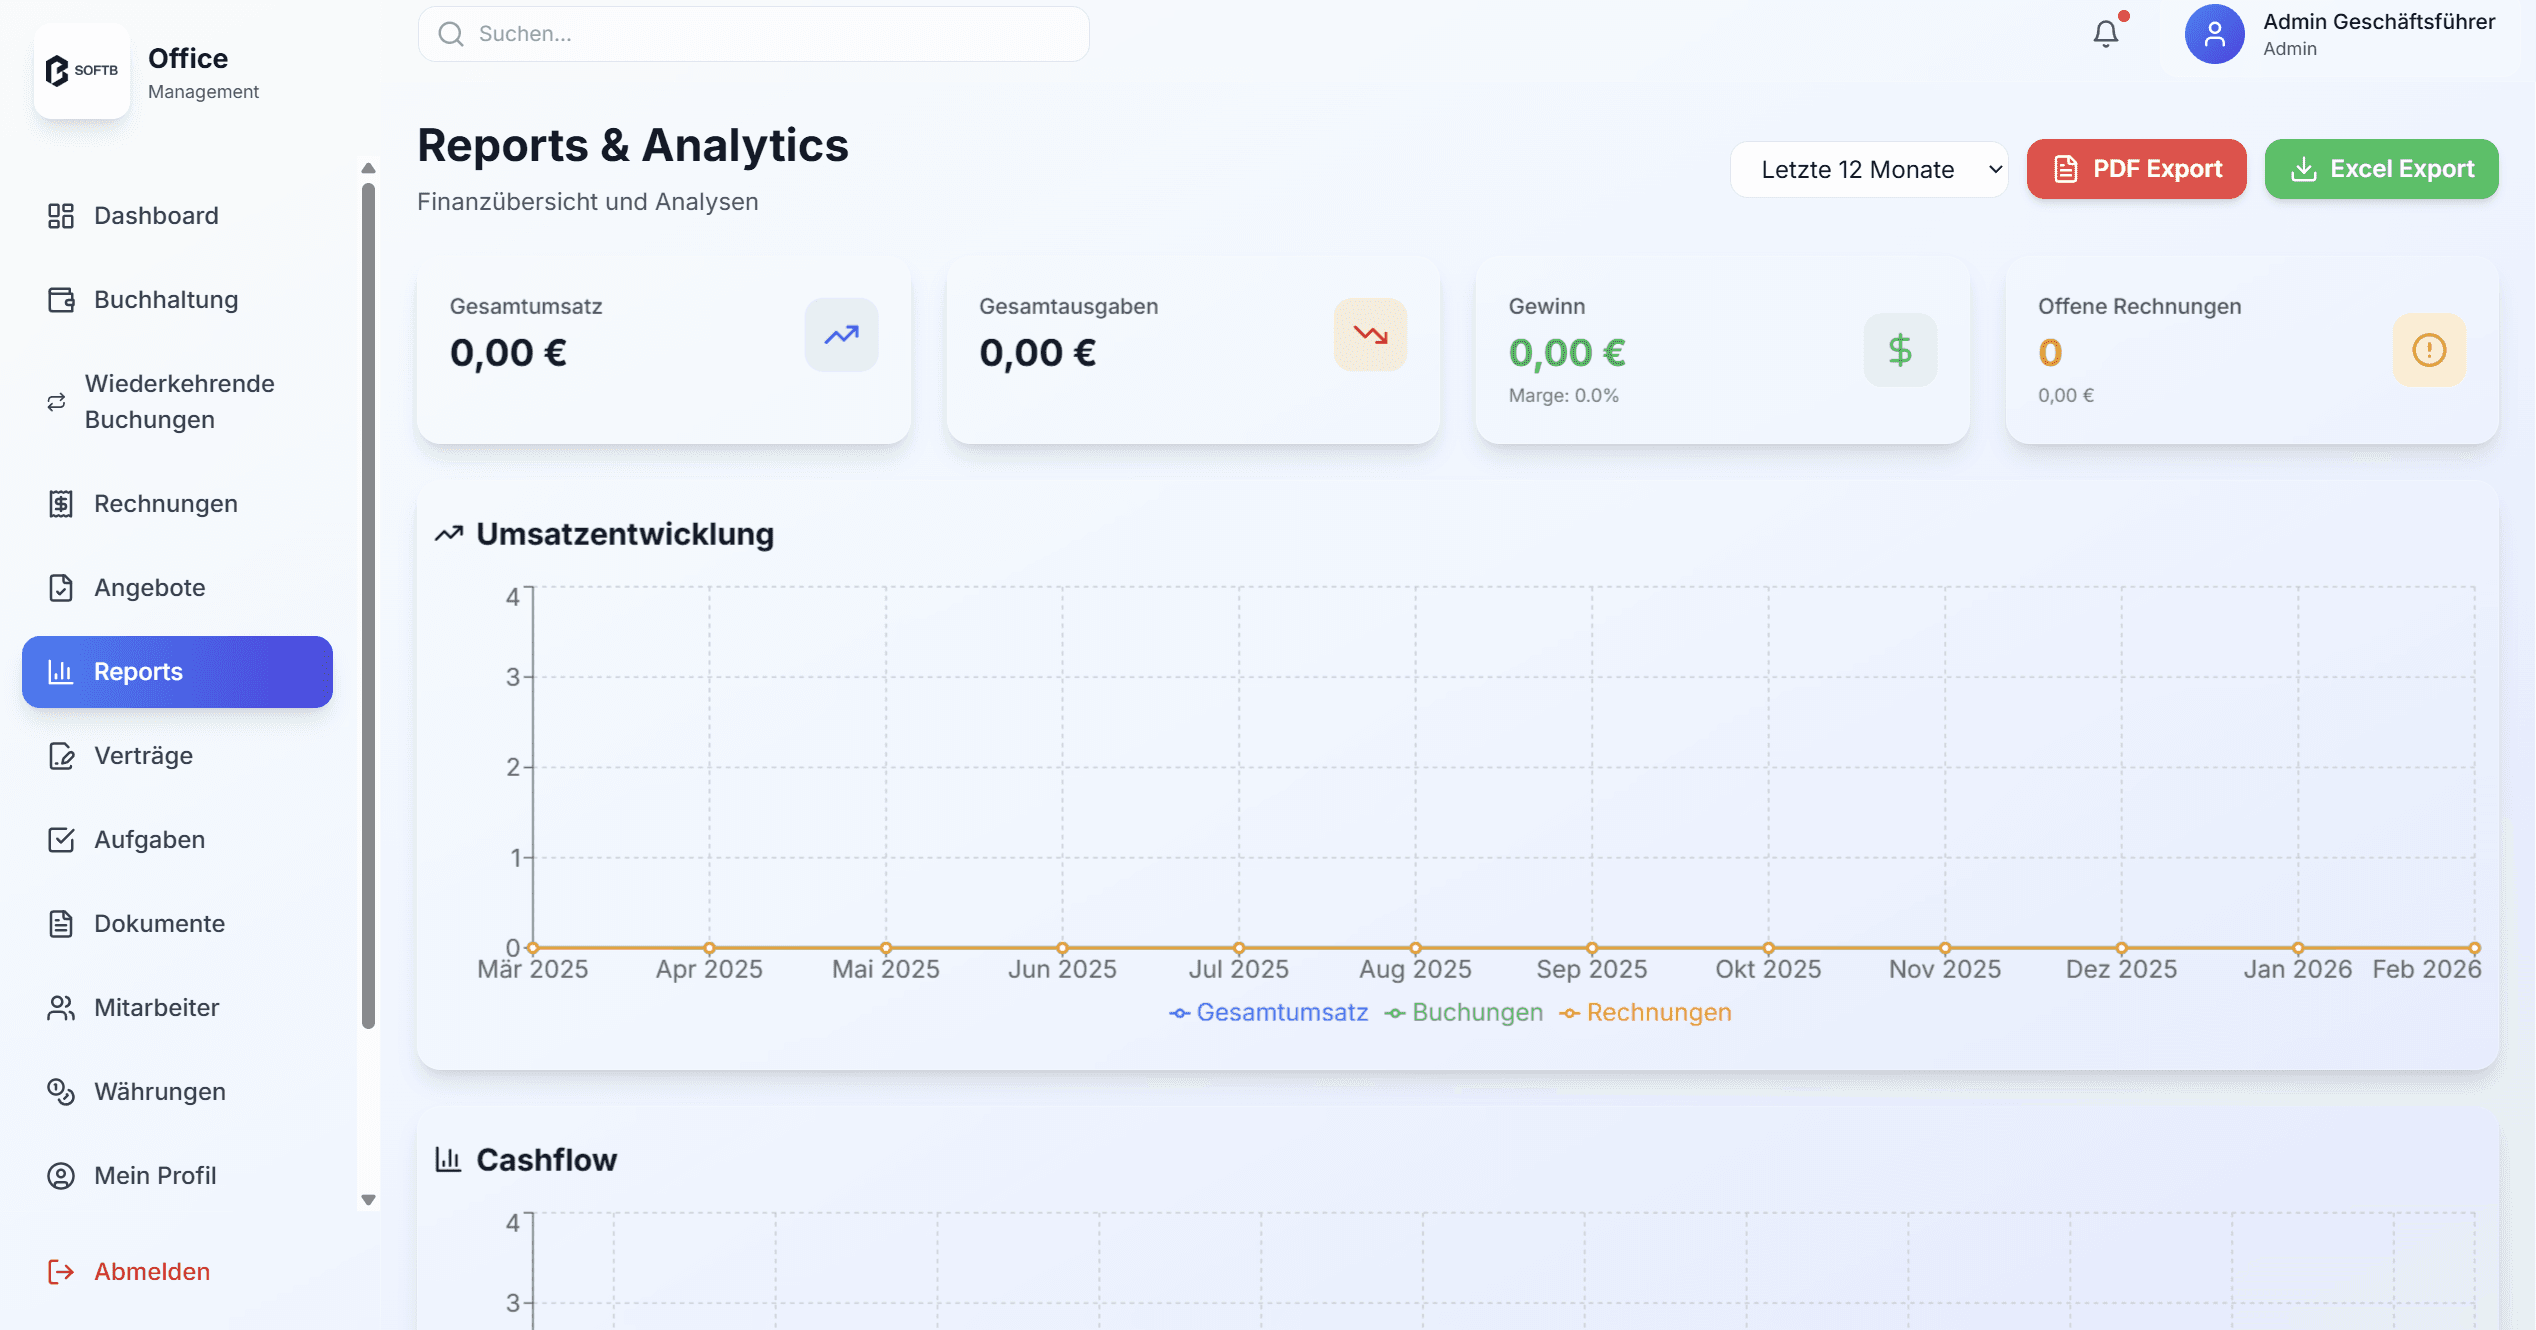Open the Letzte 12 Monate dropdown
The width and height of the screenshot is (2536, 1330).
[1868, 169]
